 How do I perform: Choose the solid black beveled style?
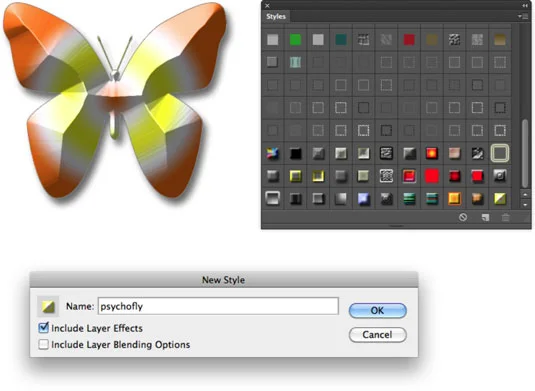(x=295, y=154)
